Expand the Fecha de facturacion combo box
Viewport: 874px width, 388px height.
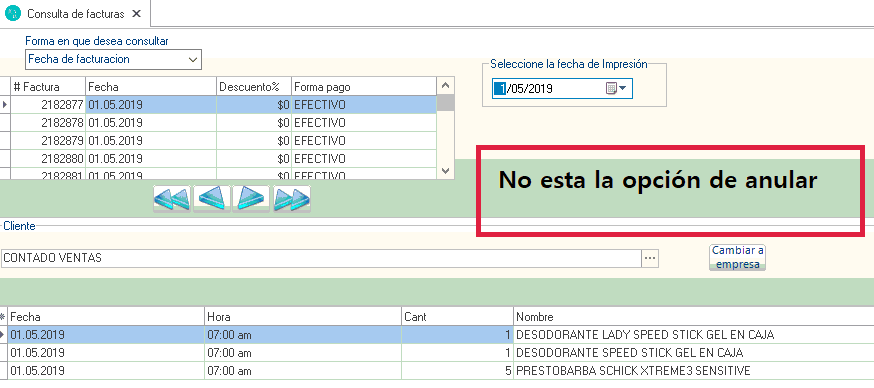pos(193,59)
